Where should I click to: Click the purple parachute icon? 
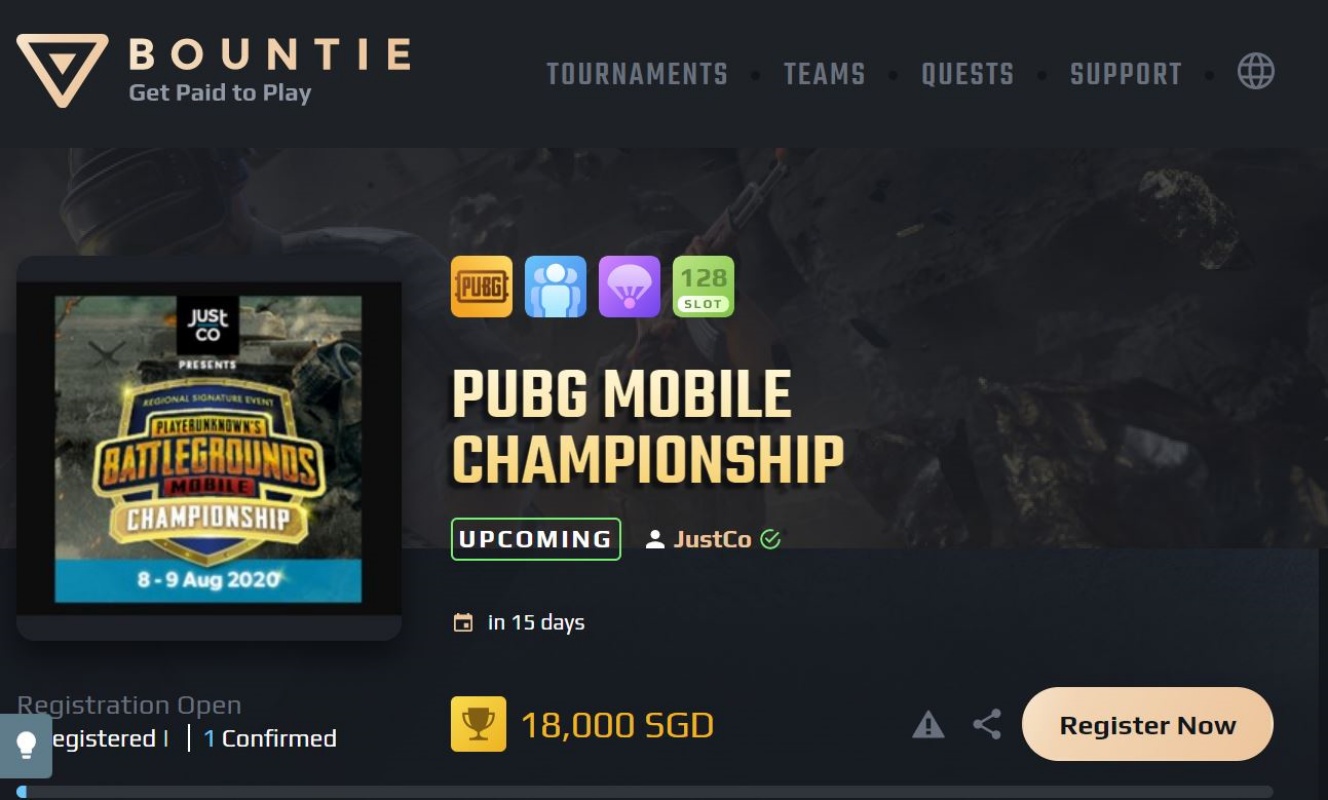click(630, 286)
